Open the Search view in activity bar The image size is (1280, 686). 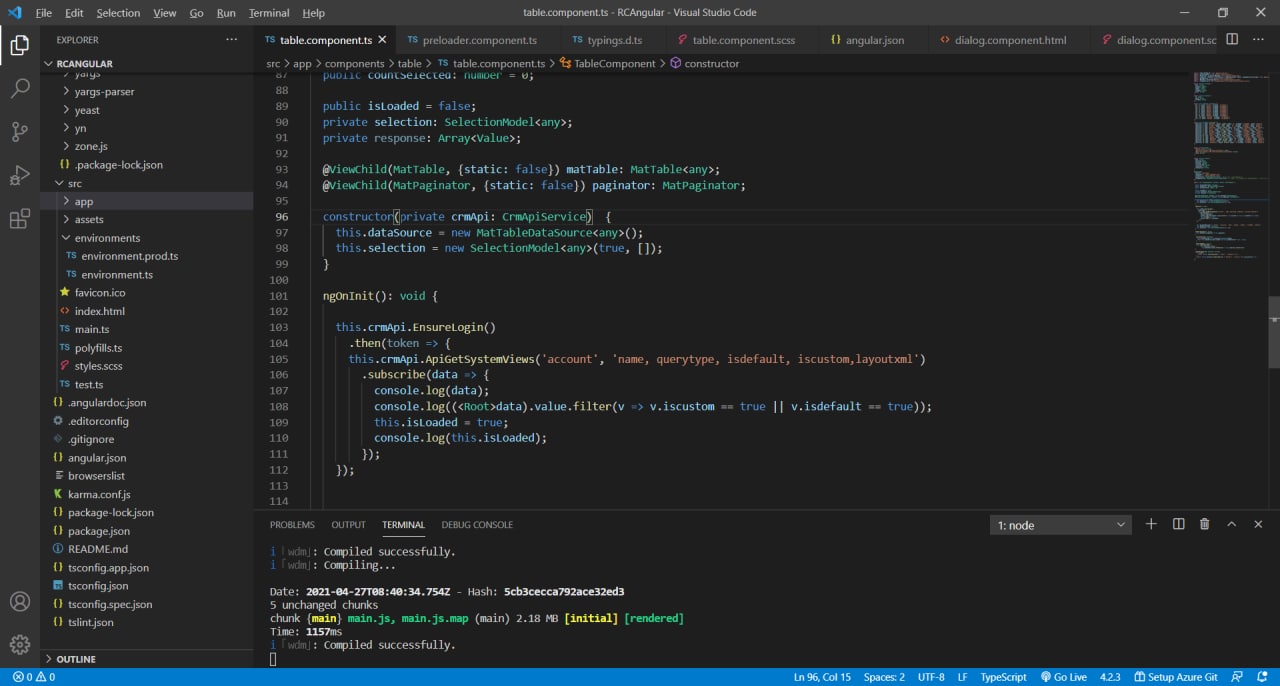click(x=19, y=88)
